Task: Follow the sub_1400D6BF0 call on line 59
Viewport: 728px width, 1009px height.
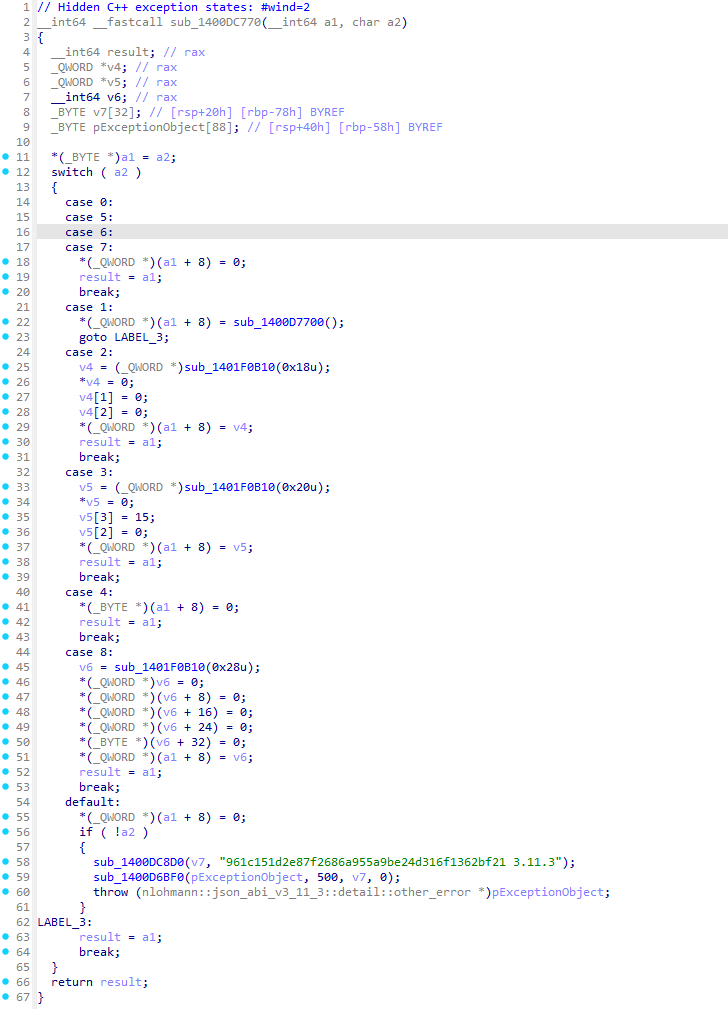Action: [139, 877]
